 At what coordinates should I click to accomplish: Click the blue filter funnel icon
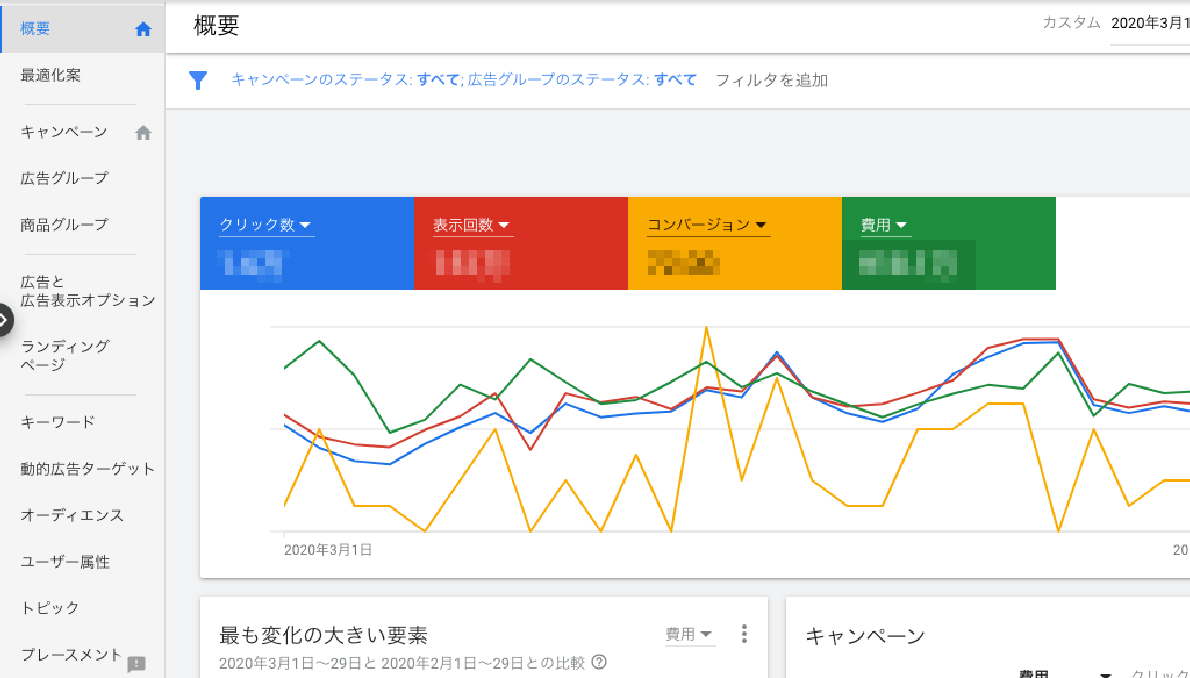pos(198,80)
